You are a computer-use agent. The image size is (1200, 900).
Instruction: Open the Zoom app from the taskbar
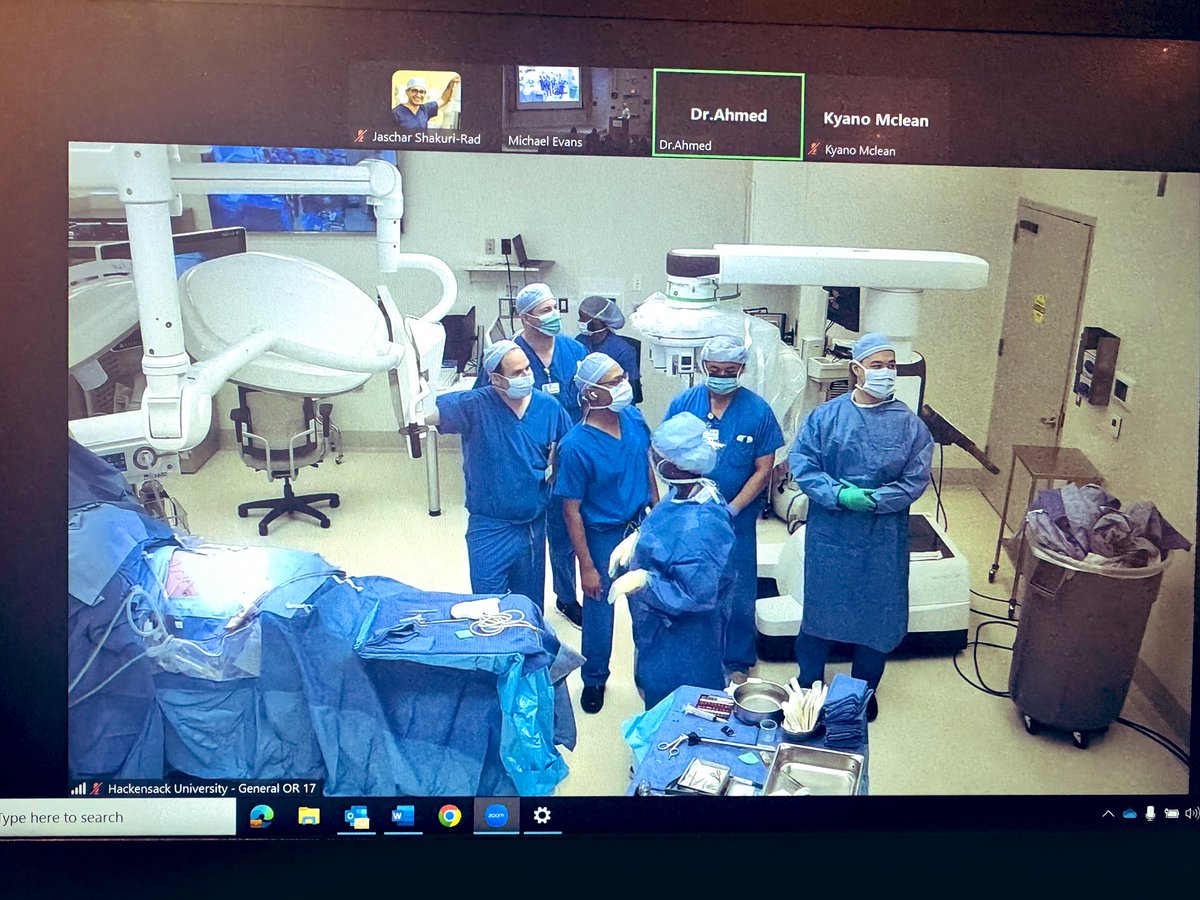[x=498, y=817]
